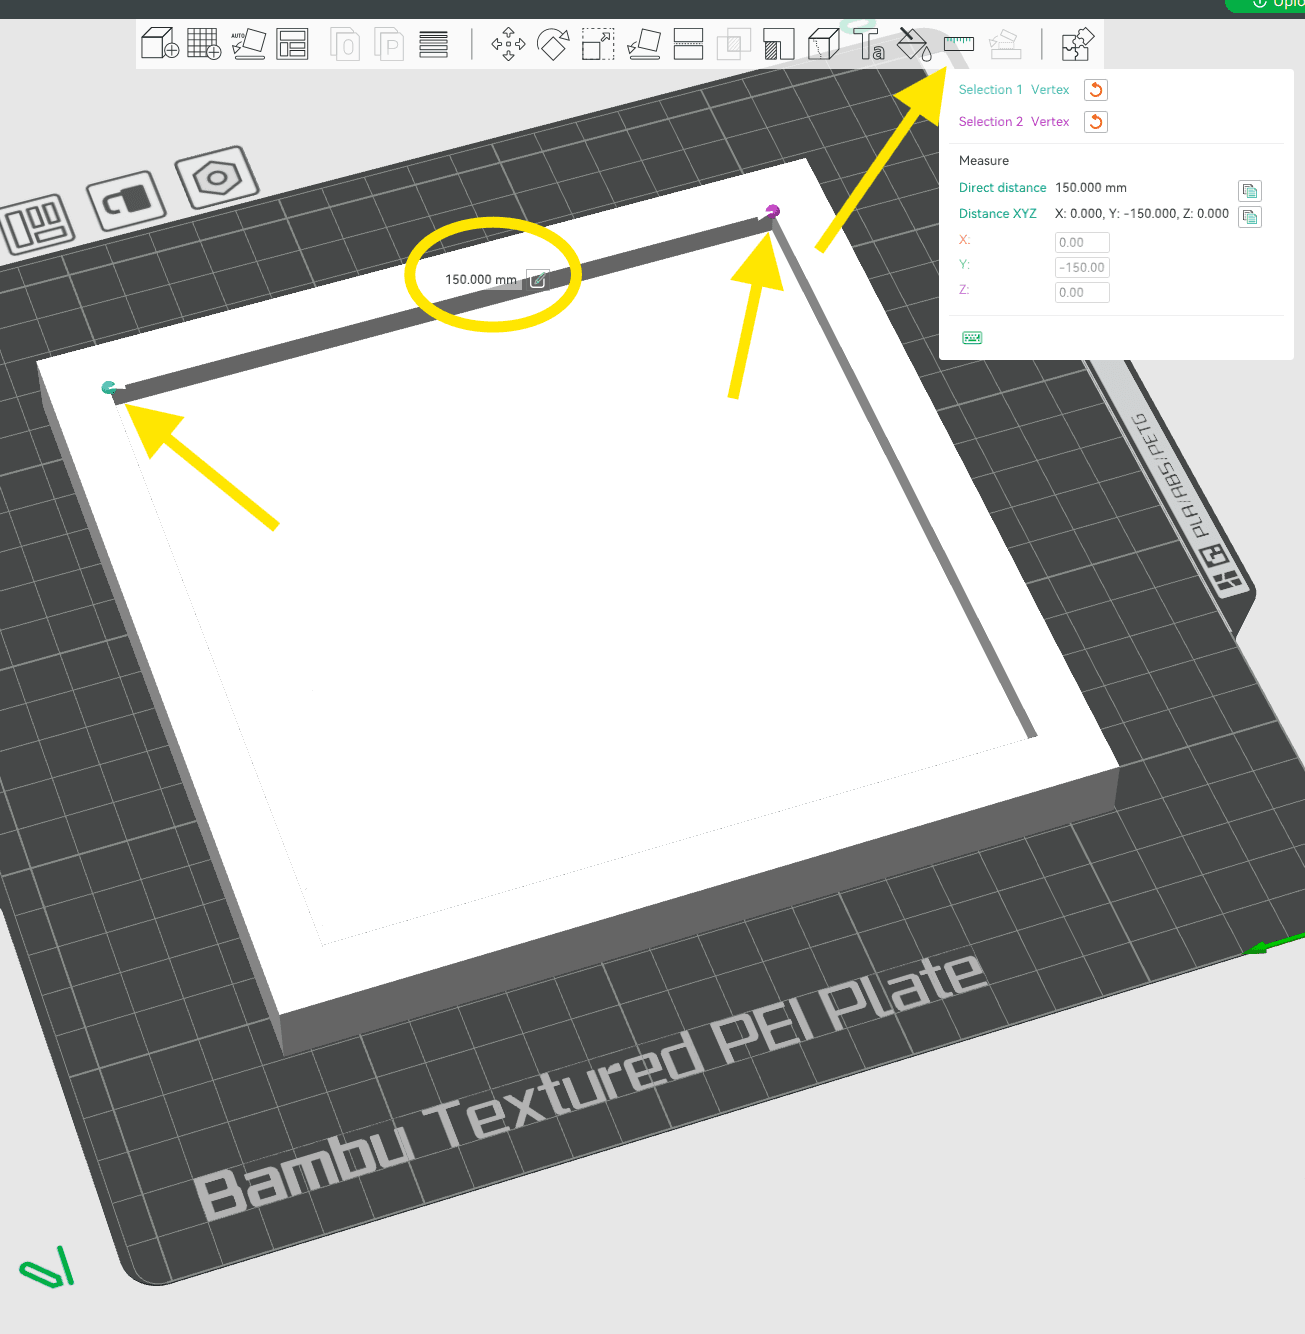Click the 'Direct distance' label
This screenshot has height=1334, width=1305.
pyautogui.click(x=1002, y=188)
